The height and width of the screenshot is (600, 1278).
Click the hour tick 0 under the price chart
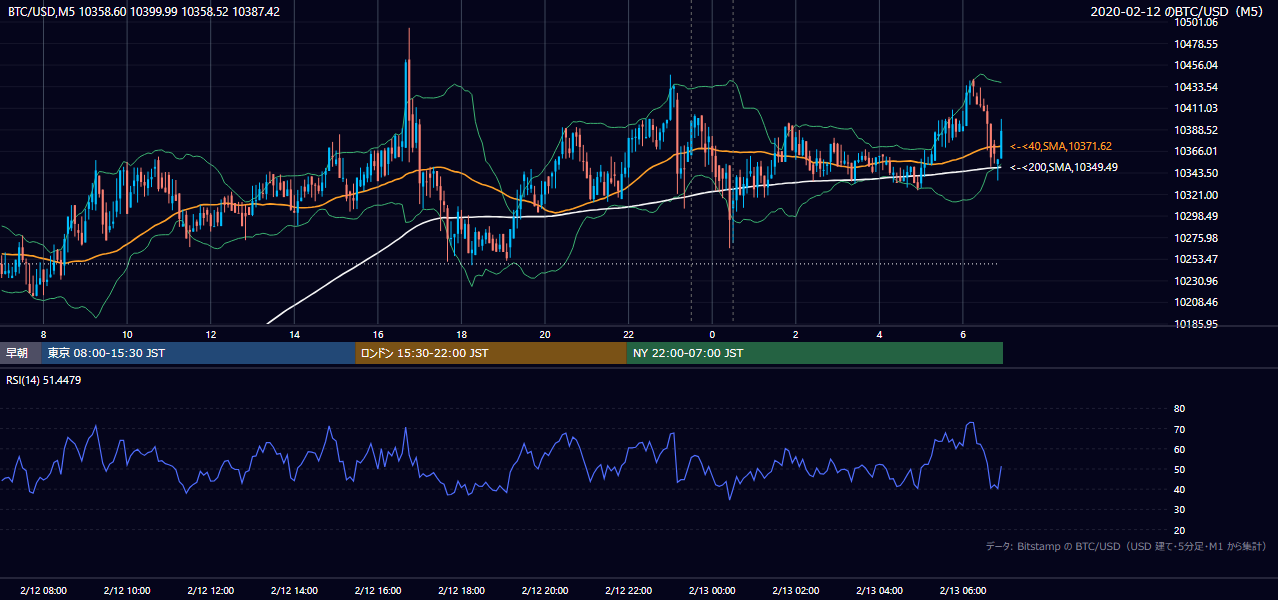712,333
